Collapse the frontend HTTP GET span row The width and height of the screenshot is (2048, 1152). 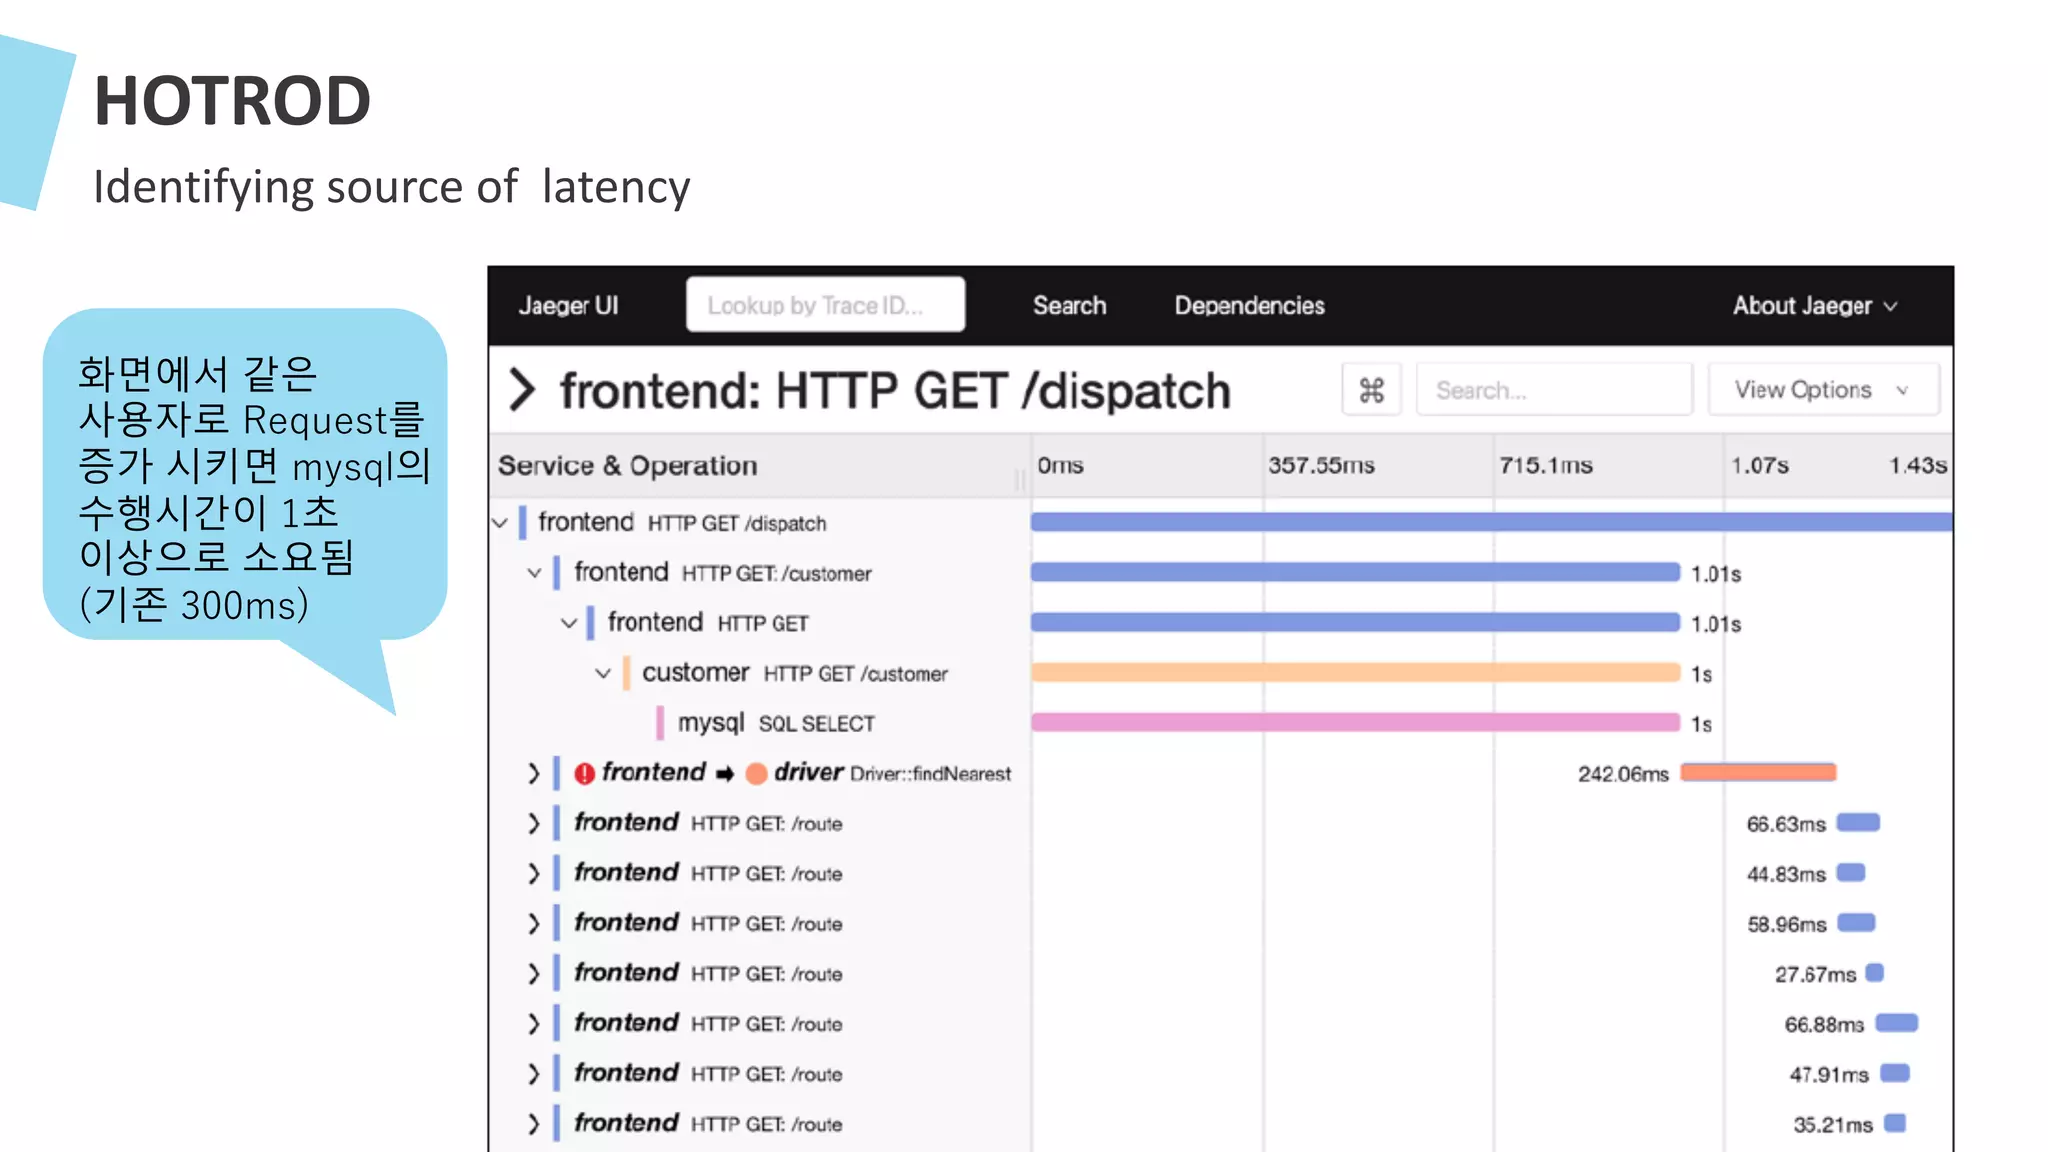tap(569, 623)
